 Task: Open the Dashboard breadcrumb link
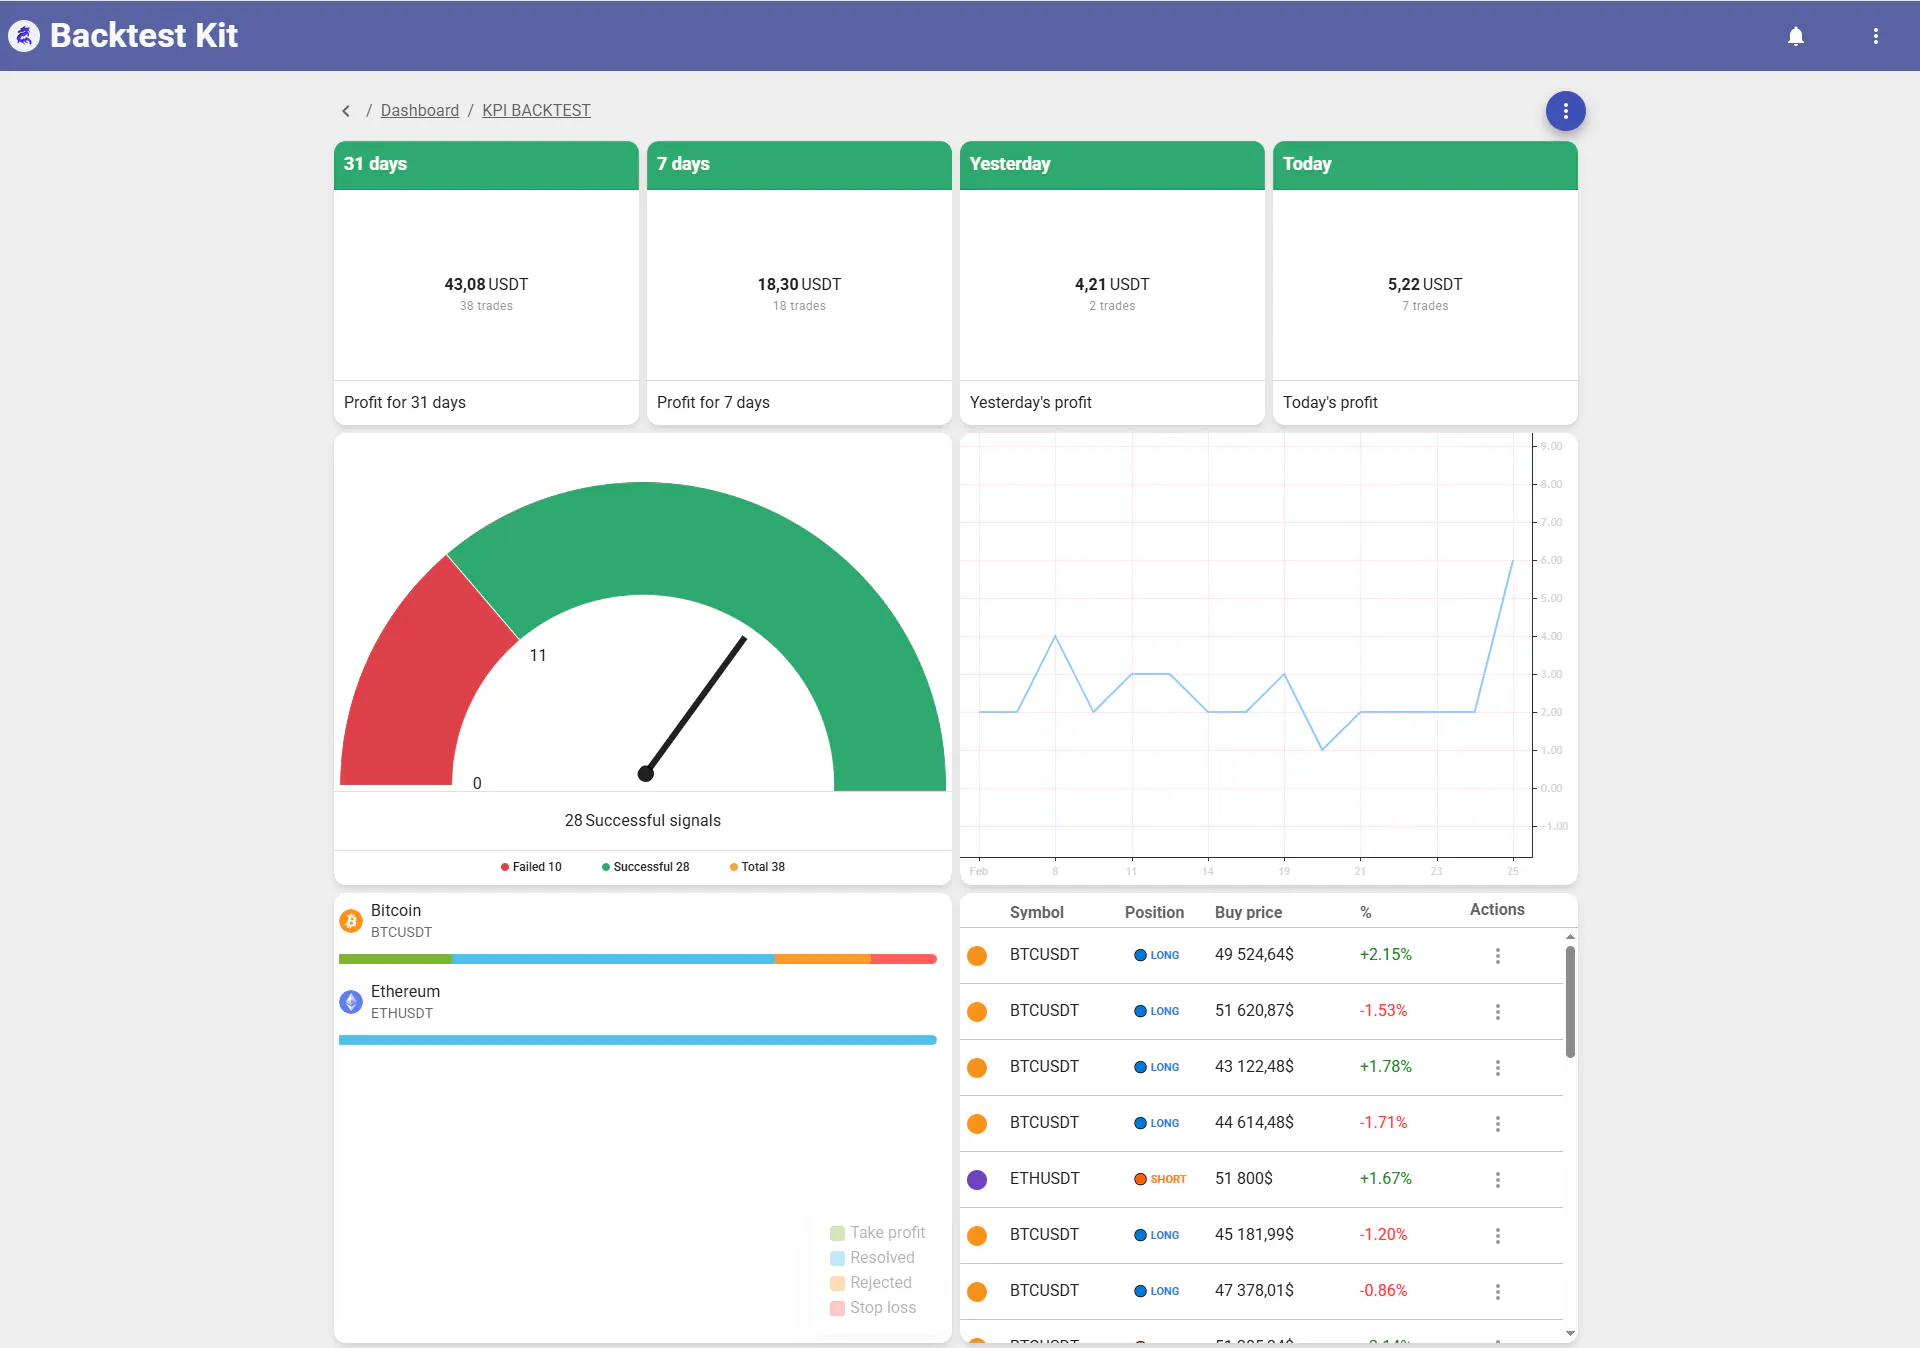[x=419, y=111]
